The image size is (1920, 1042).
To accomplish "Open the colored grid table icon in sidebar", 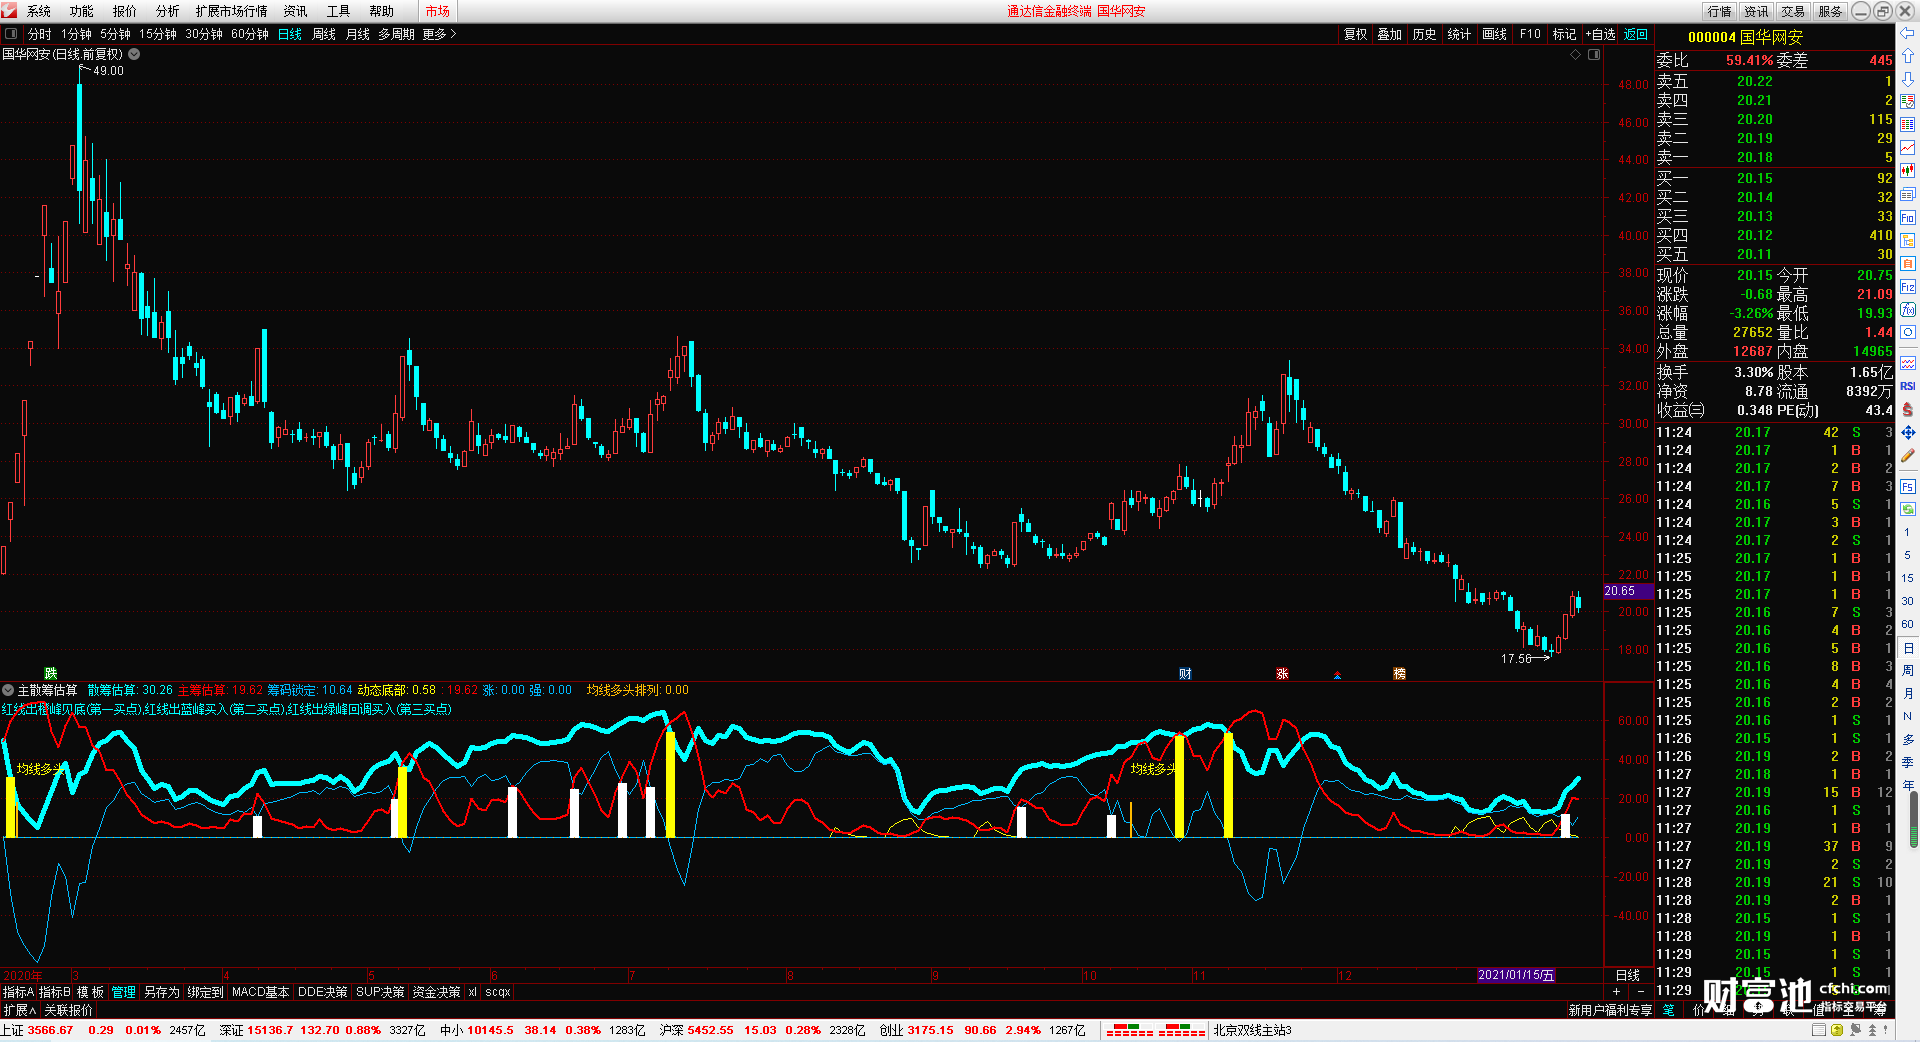I will (1908, 125).
